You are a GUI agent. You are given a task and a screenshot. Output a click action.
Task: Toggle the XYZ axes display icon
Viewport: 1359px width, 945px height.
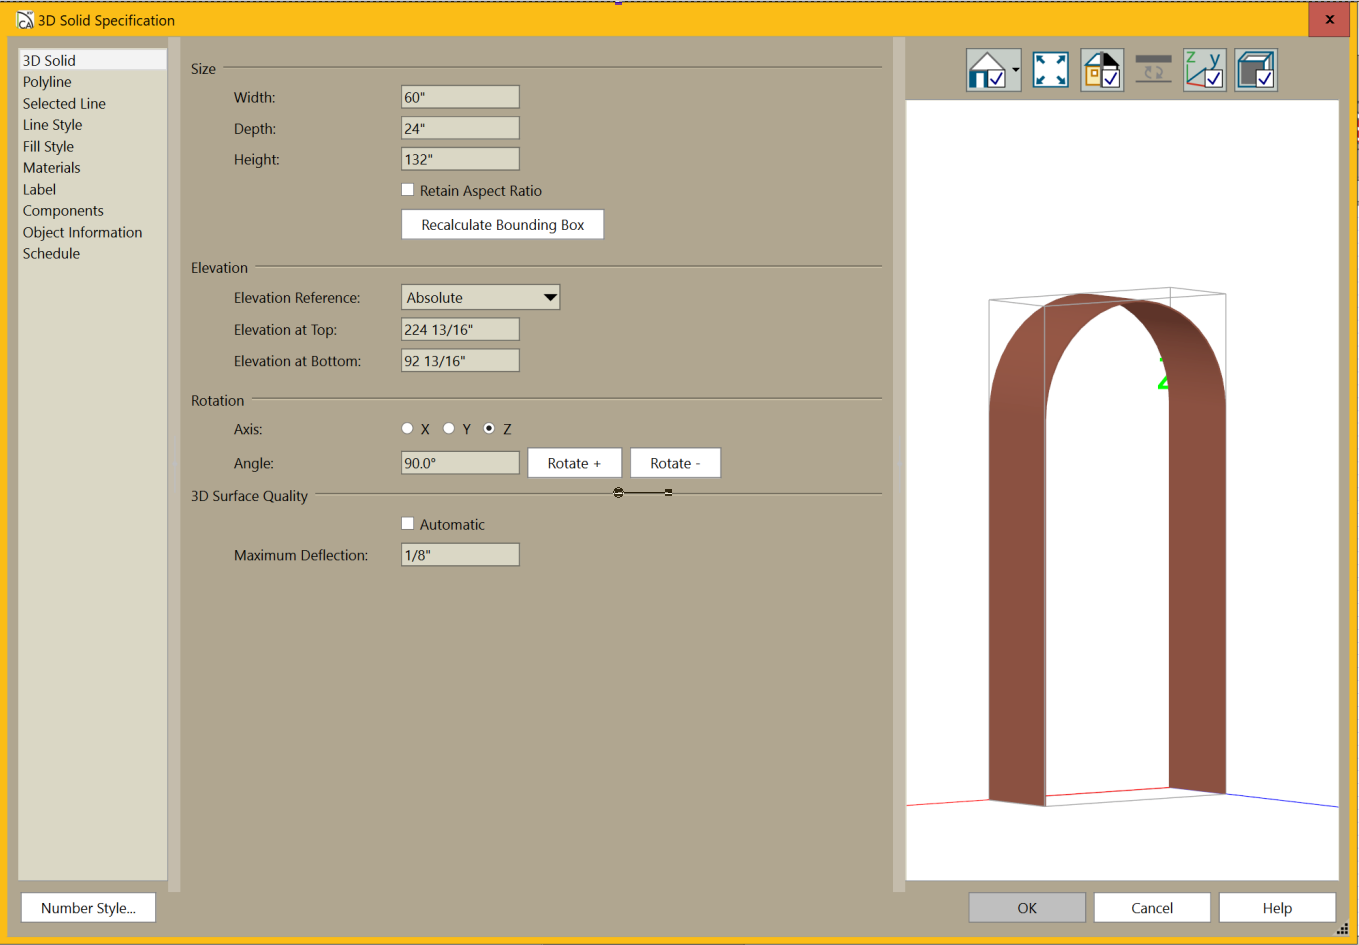pyautogui.click(x=1204, y=70)
